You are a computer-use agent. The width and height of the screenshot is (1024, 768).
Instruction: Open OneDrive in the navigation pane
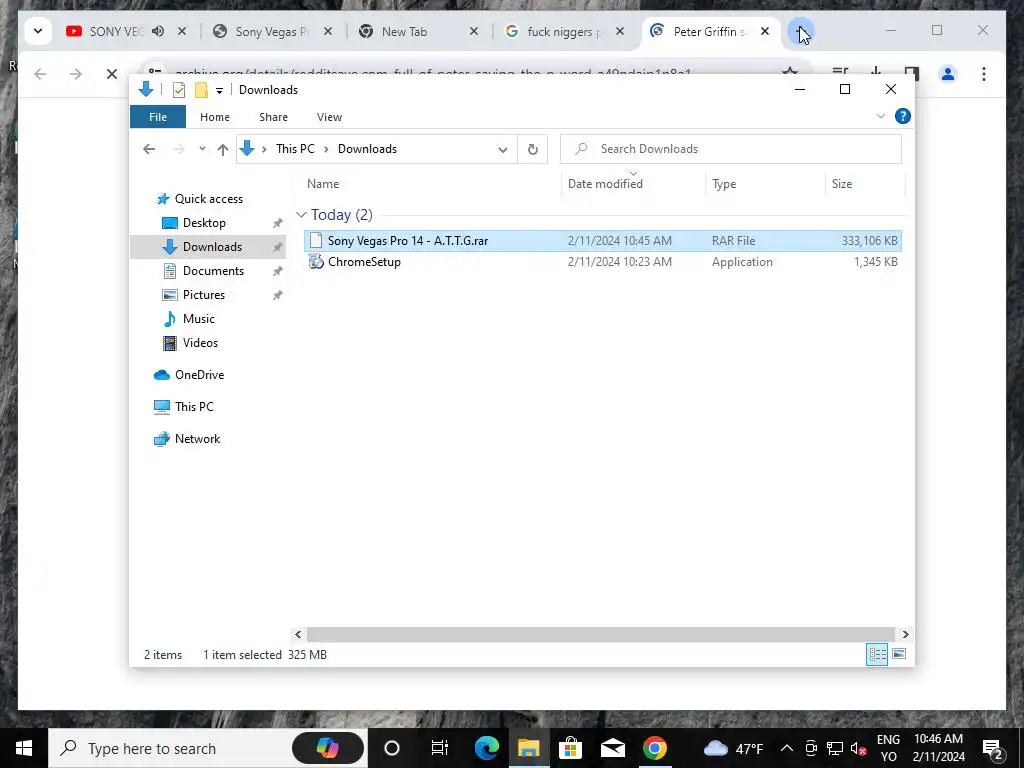(199, 375)
